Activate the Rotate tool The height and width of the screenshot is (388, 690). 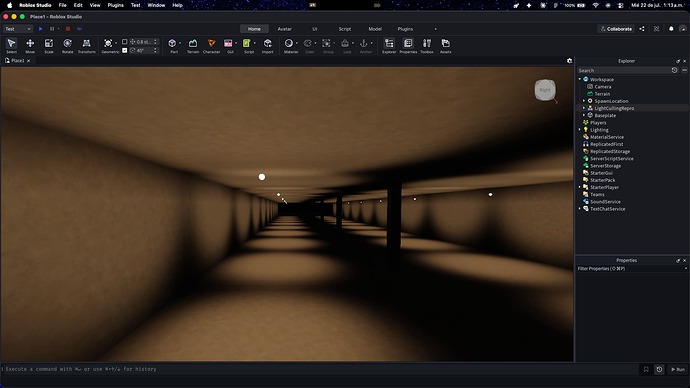(67, 45)
